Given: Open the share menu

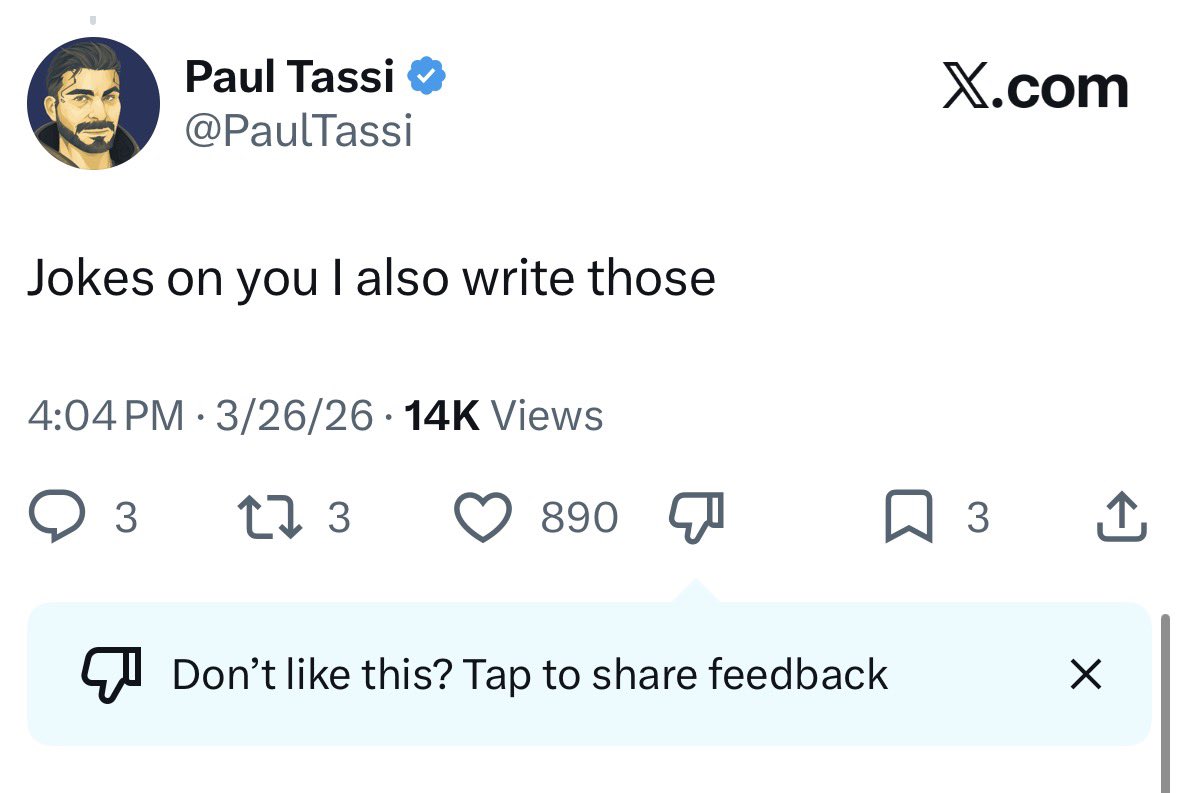Looking at the screenshot, I should pyautogui.click(x=1120, y=516).
